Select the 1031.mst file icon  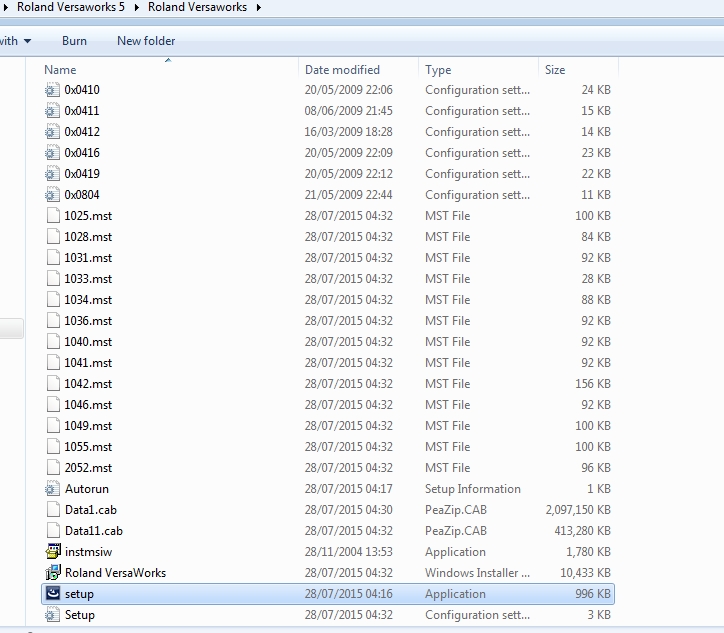(x=53, y=258)
